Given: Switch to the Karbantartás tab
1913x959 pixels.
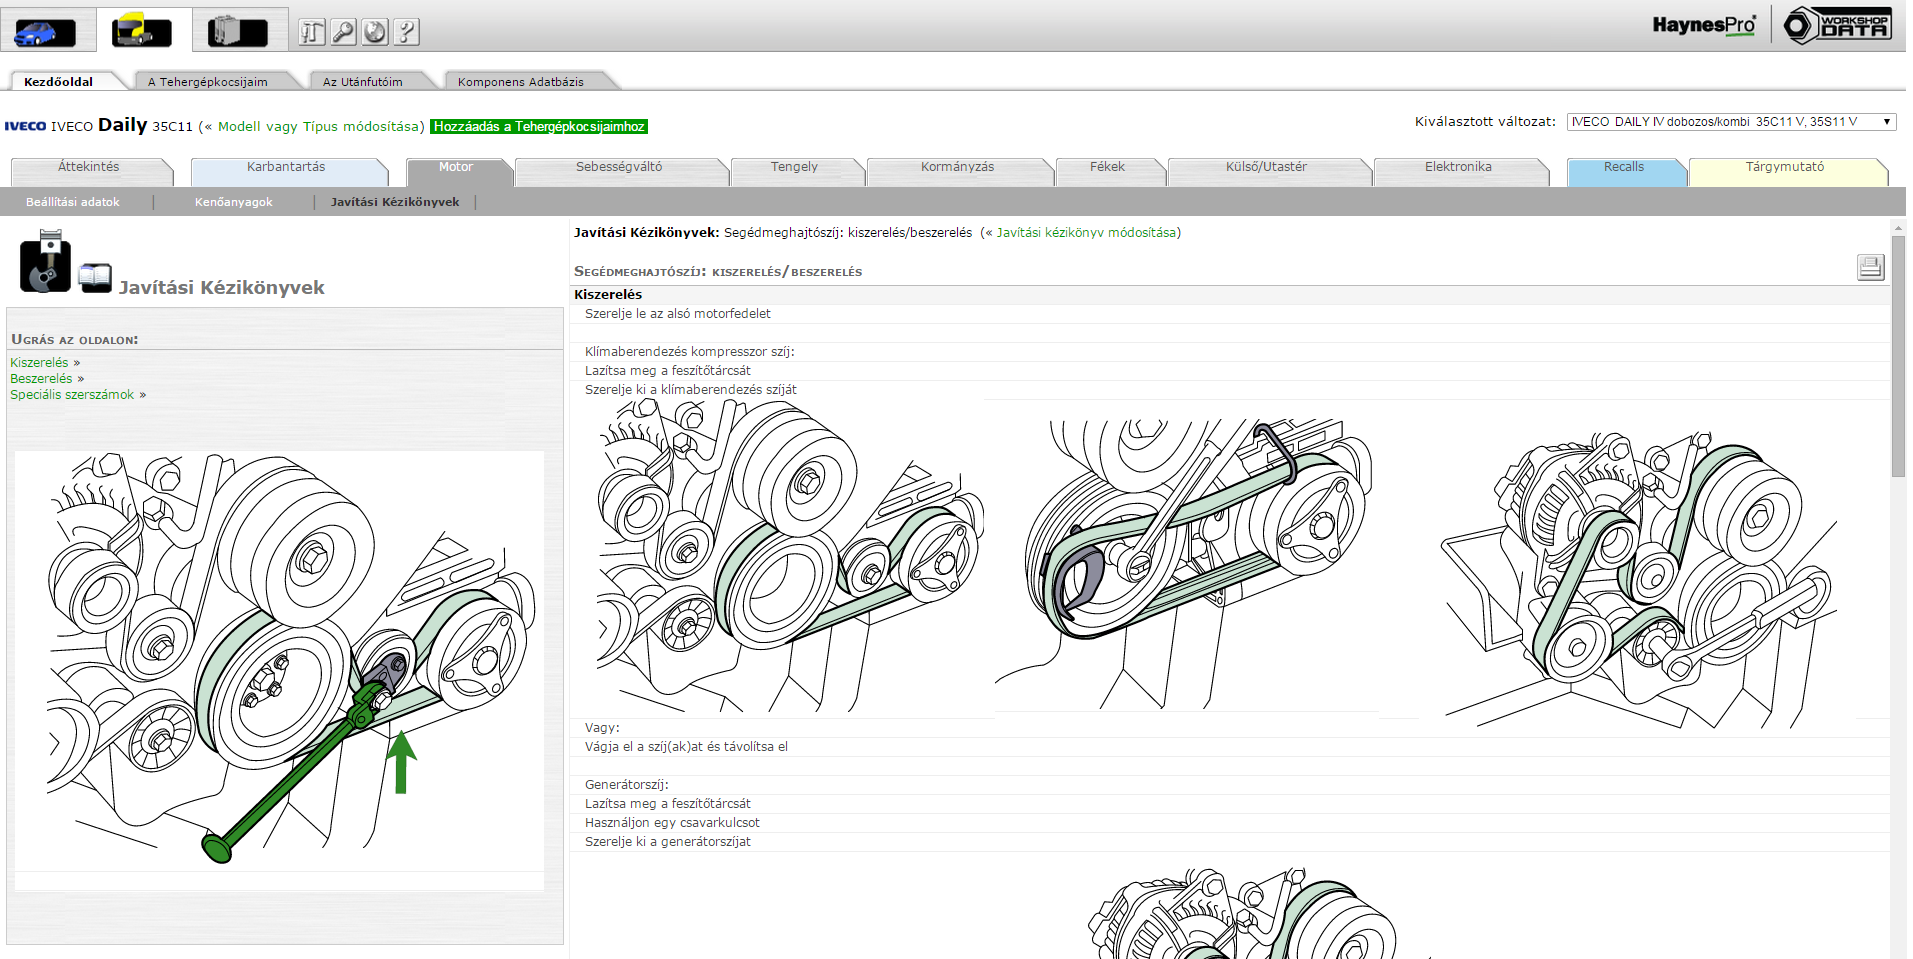Looking at the screenshot, I should (286, 168).
